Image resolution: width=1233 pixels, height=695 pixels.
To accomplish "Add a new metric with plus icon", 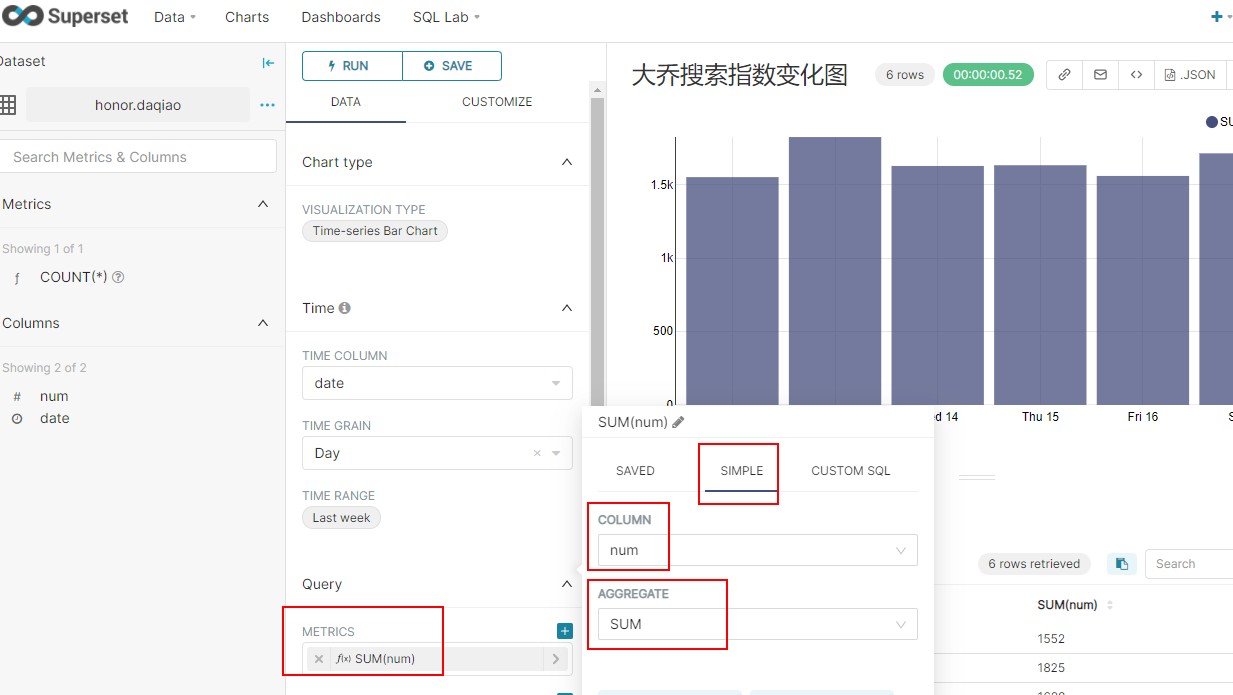I will point(565,631).
